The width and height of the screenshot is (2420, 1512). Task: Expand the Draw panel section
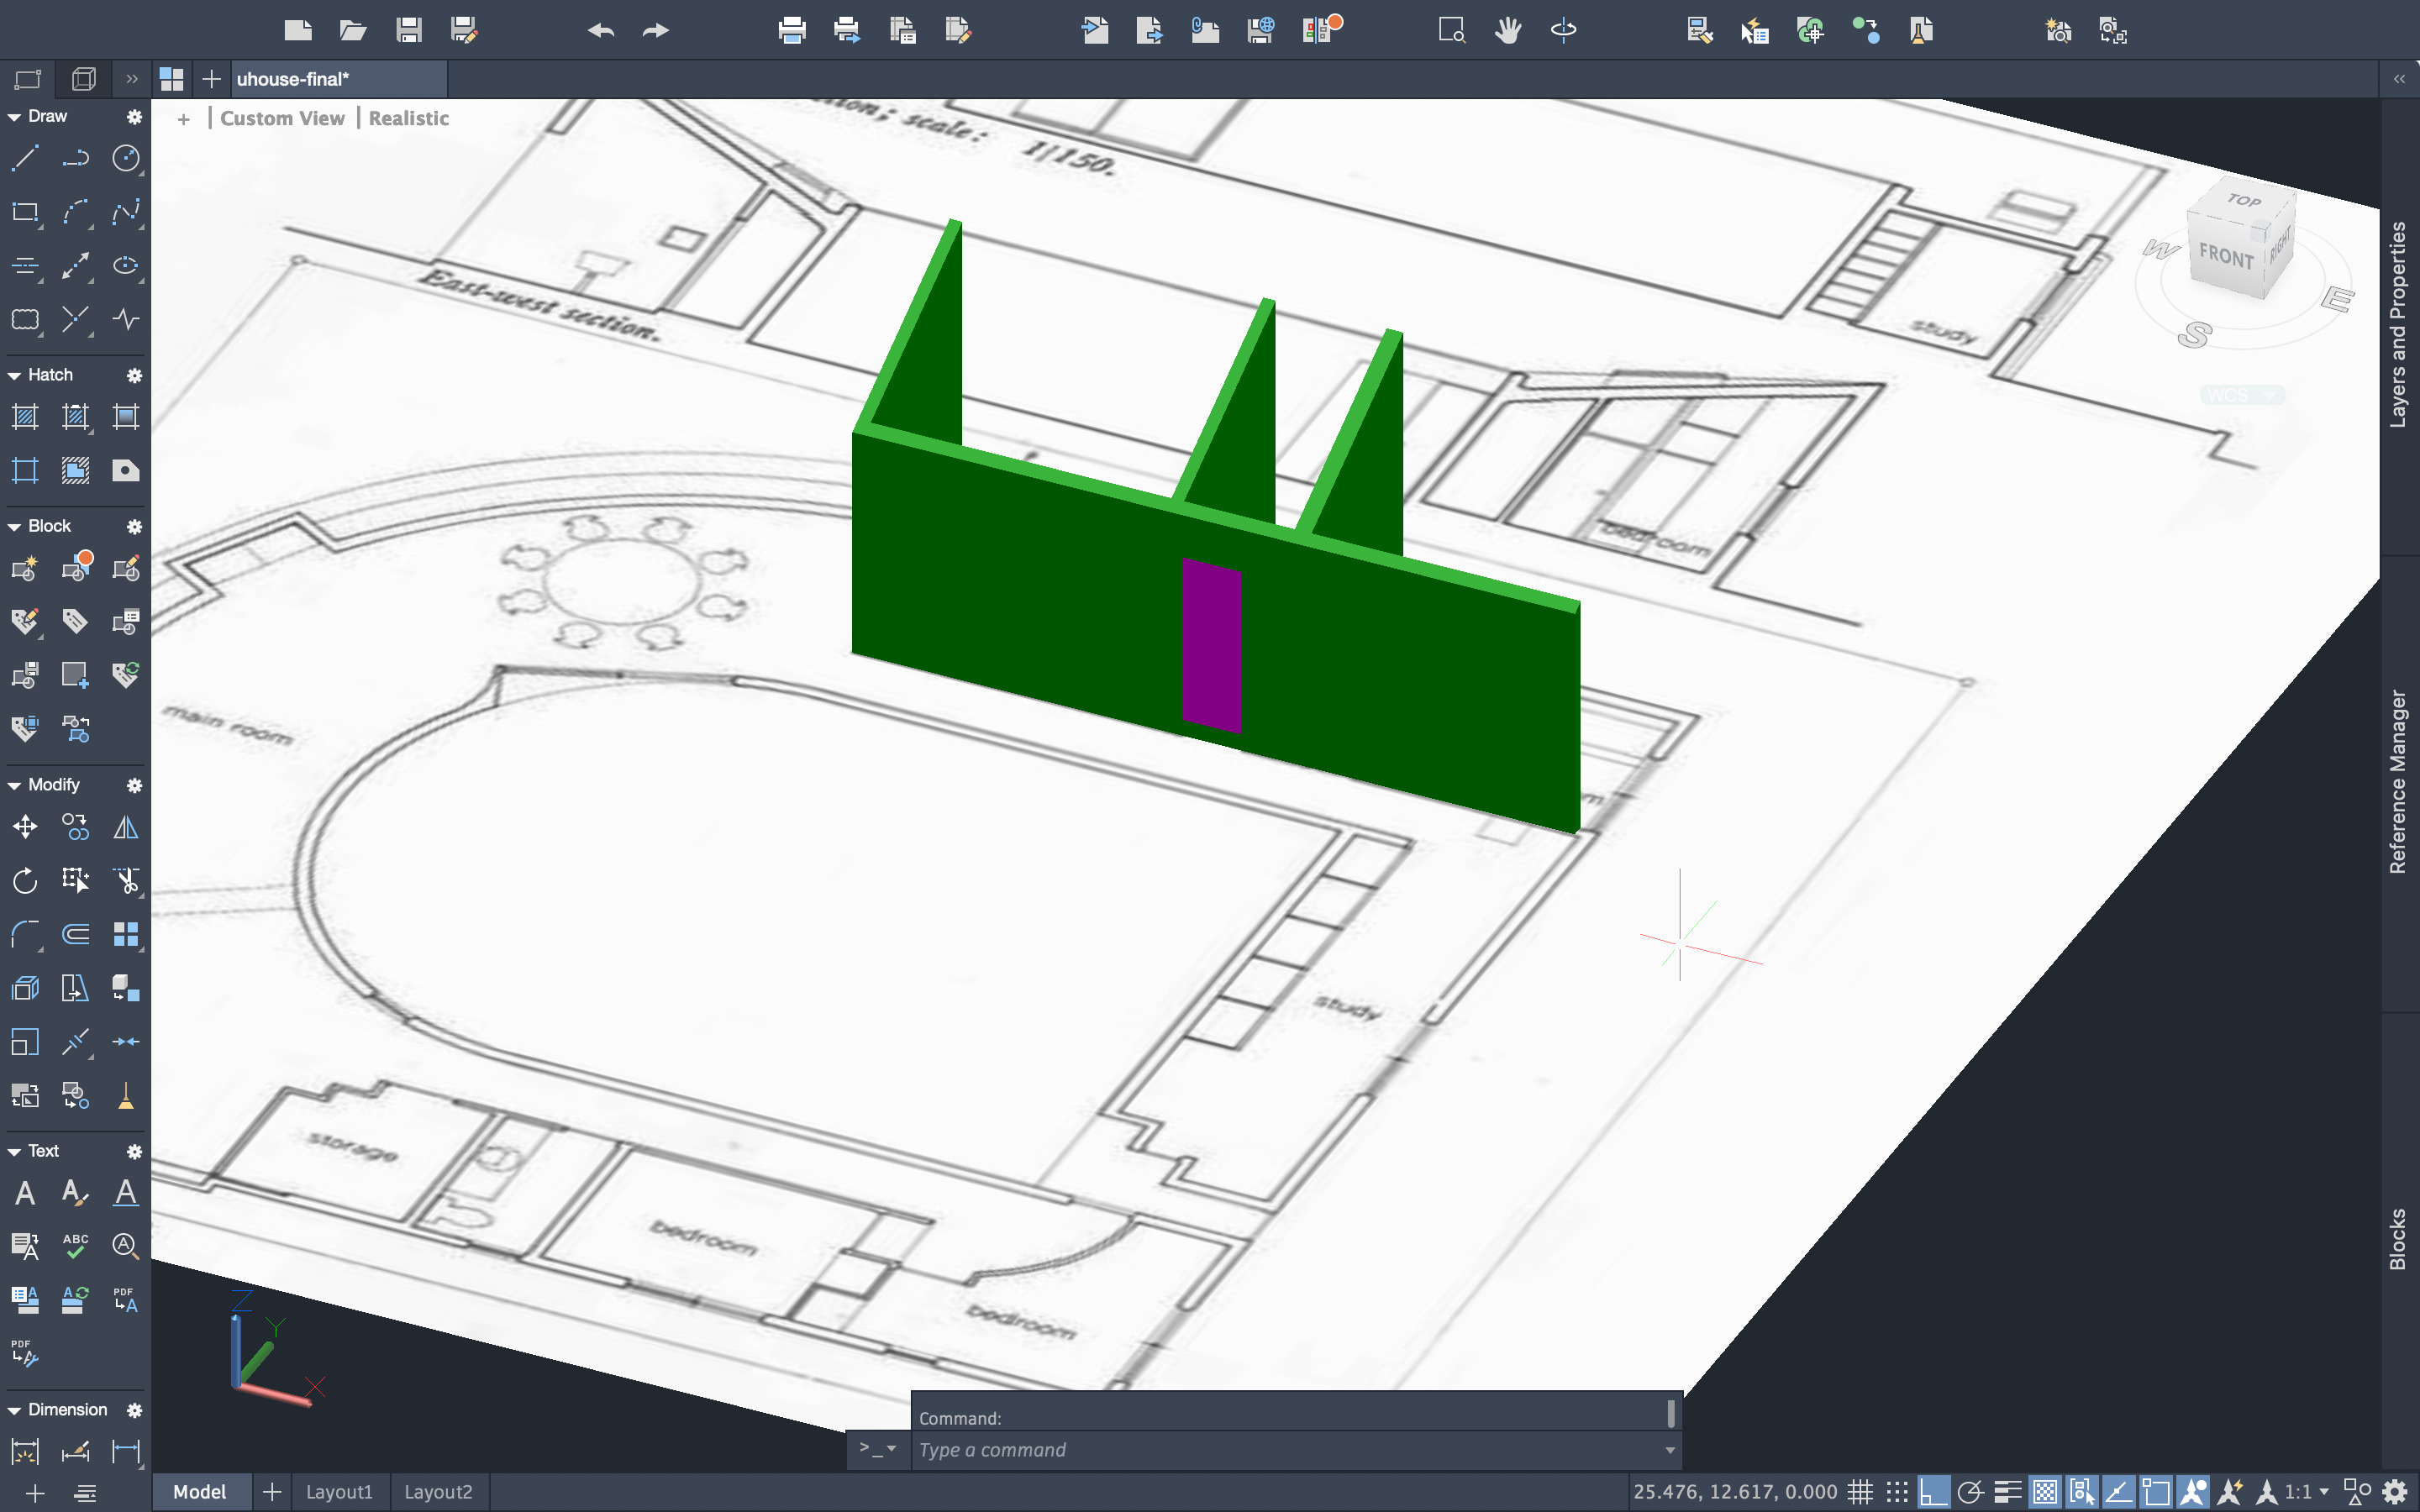14,115
